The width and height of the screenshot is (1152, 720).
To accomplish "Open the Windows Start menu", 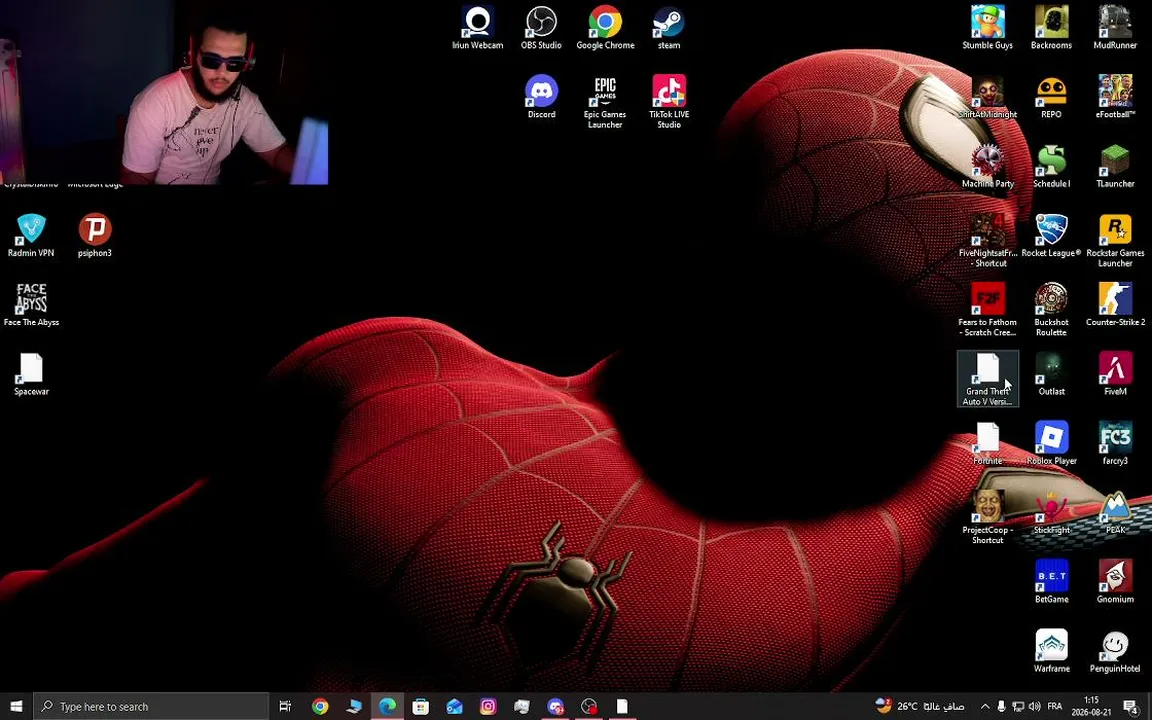I will tap(16, 706).
